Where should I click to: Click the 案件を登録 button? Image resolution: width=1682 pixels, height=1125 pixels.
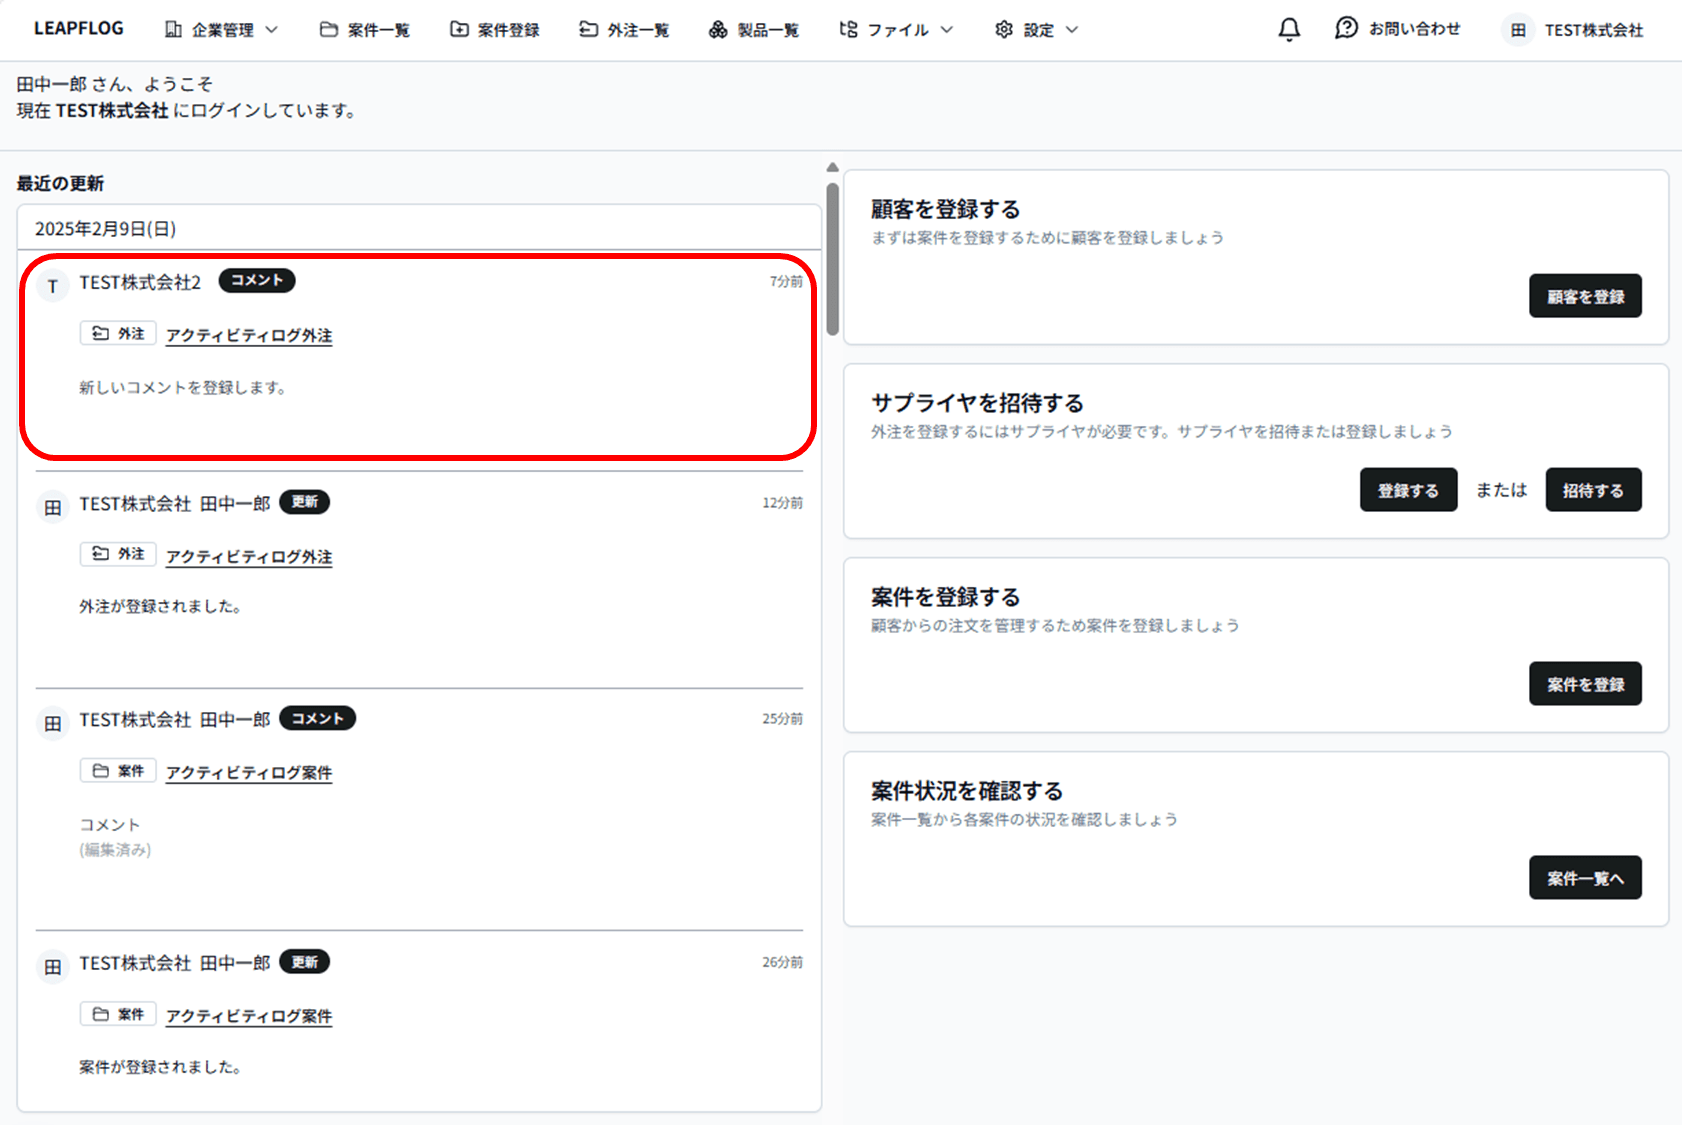click(x=1585, y=684)
